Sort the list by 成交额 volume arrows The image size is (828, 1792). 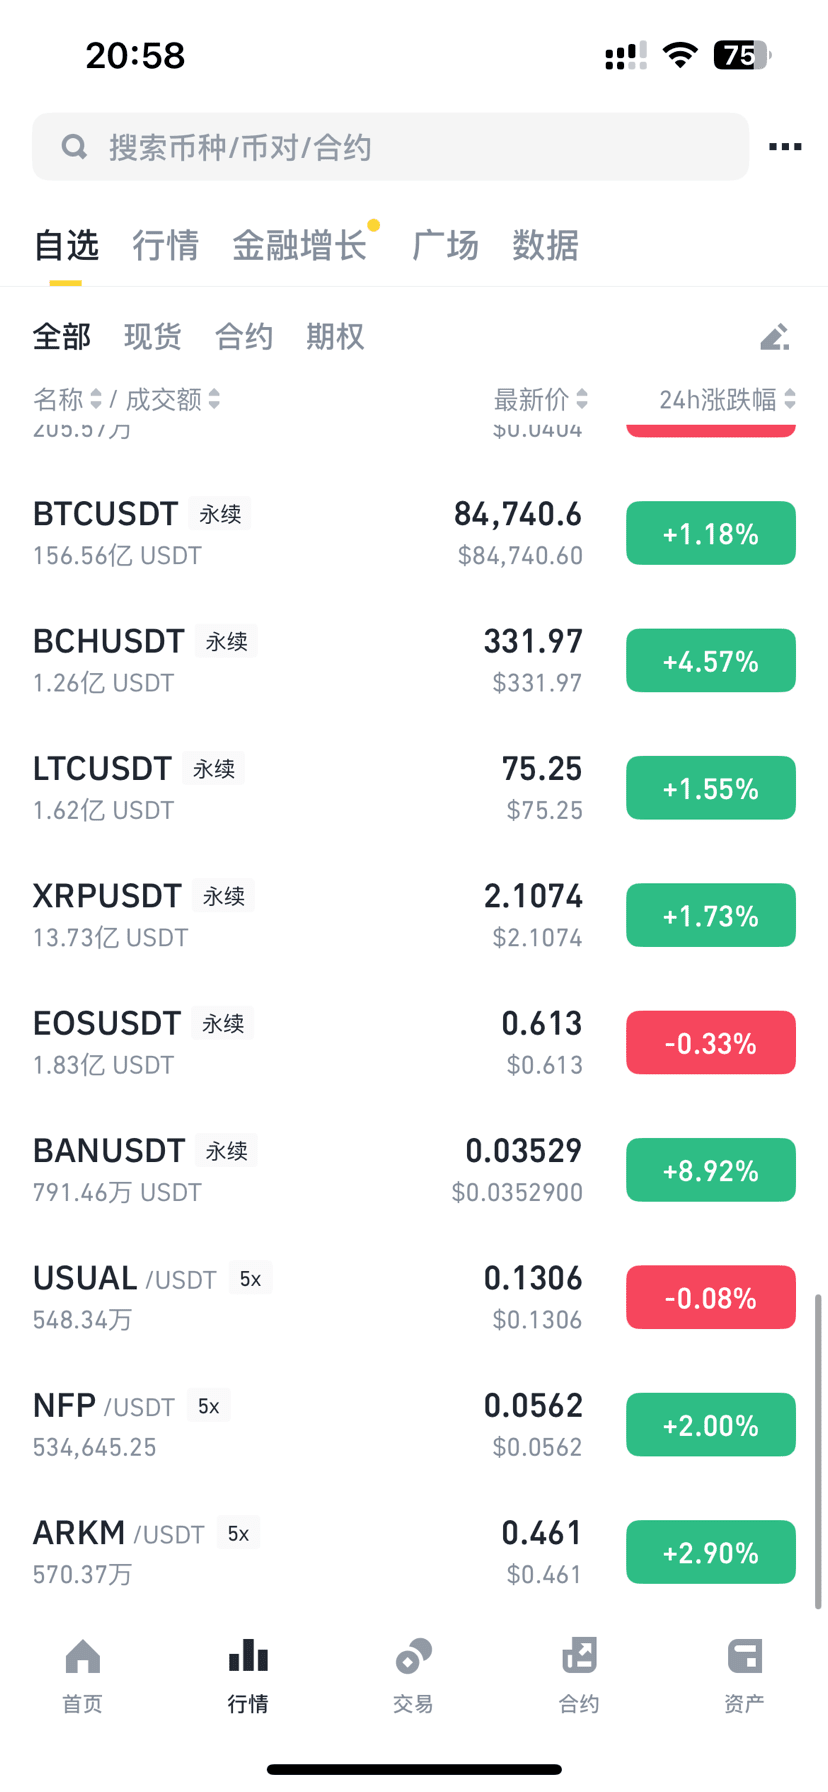pyautogui.click(x=214, y=399)
